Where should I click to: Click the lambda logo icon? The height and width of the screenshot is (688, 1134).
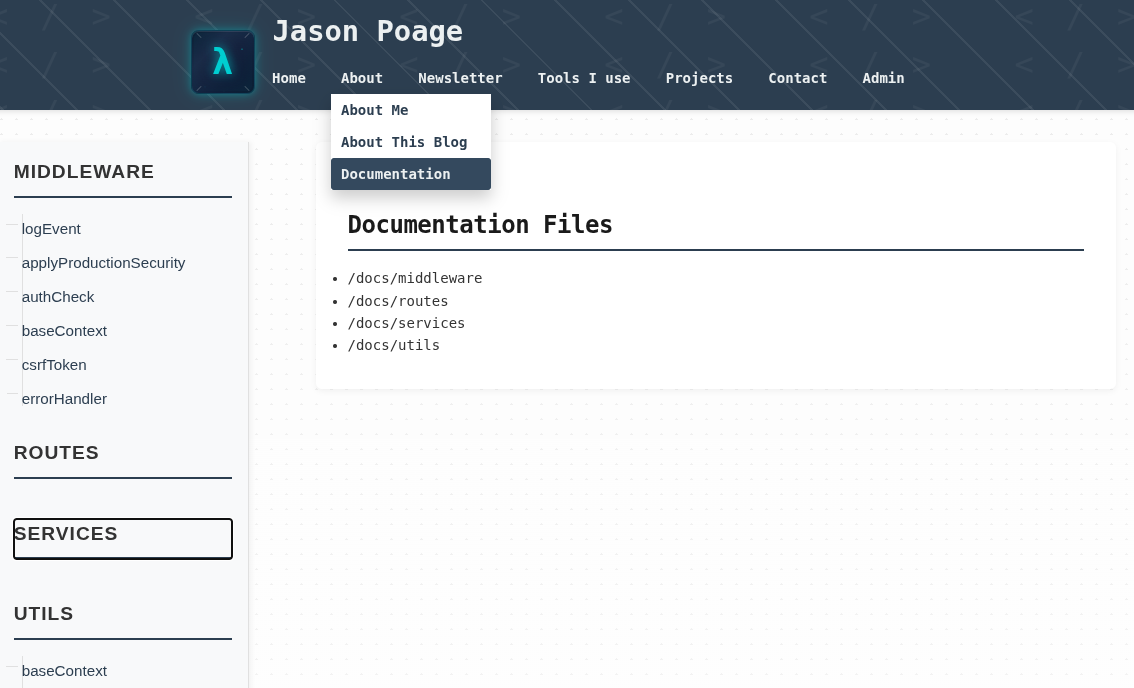pos(222,62)
